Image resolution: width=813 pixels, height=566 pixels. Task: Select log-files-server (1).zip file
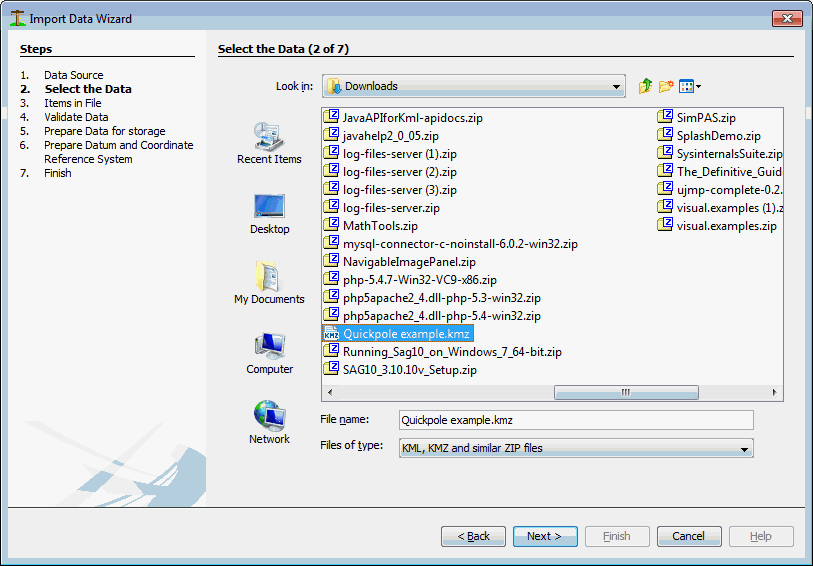coord(390,154)
